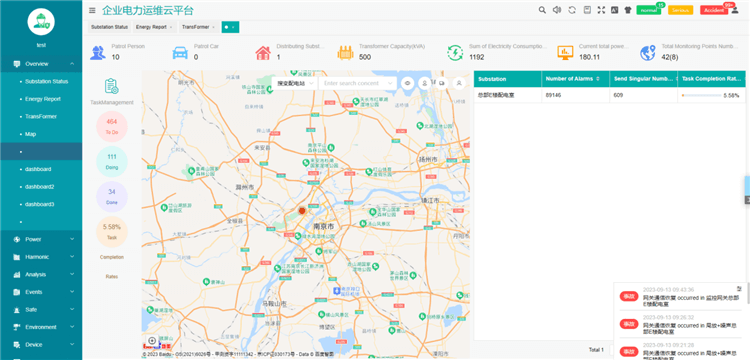This screenshot has height=360, width=750.
Task: Click the 5.58% progress bar in table
Action: coord(702,96)
